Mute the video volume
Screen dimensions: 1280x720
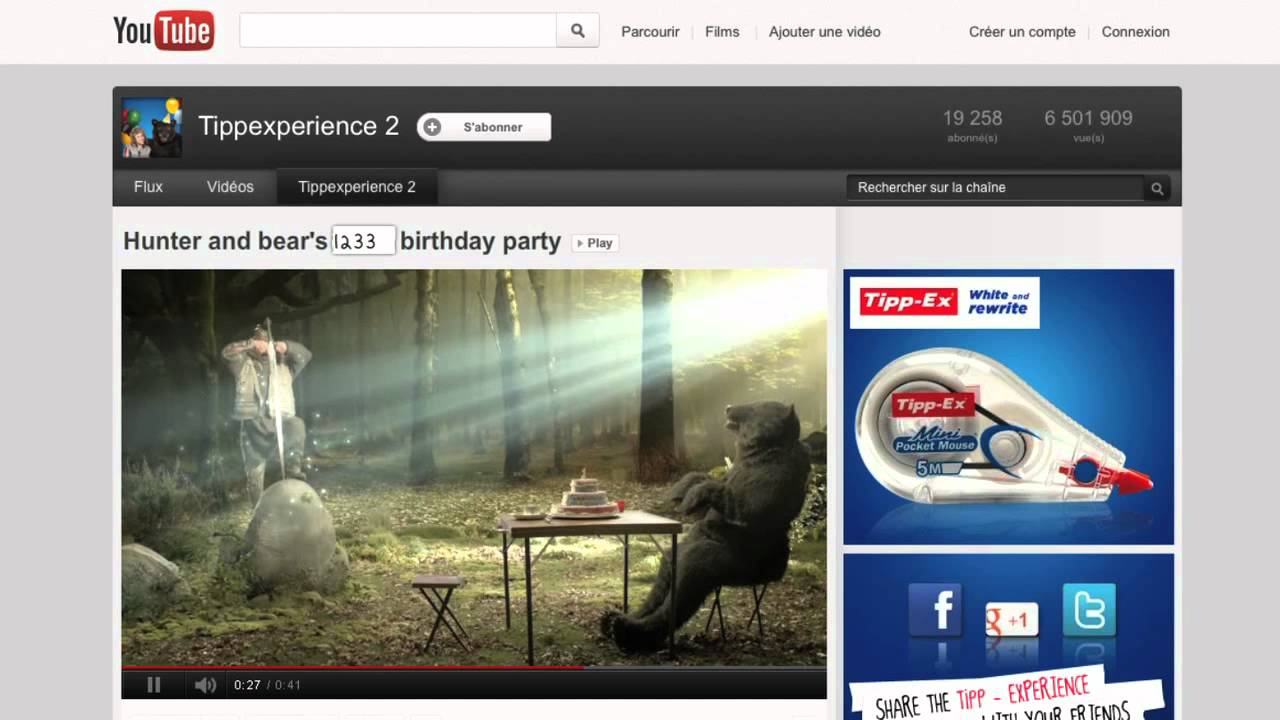tap(205, 685)
